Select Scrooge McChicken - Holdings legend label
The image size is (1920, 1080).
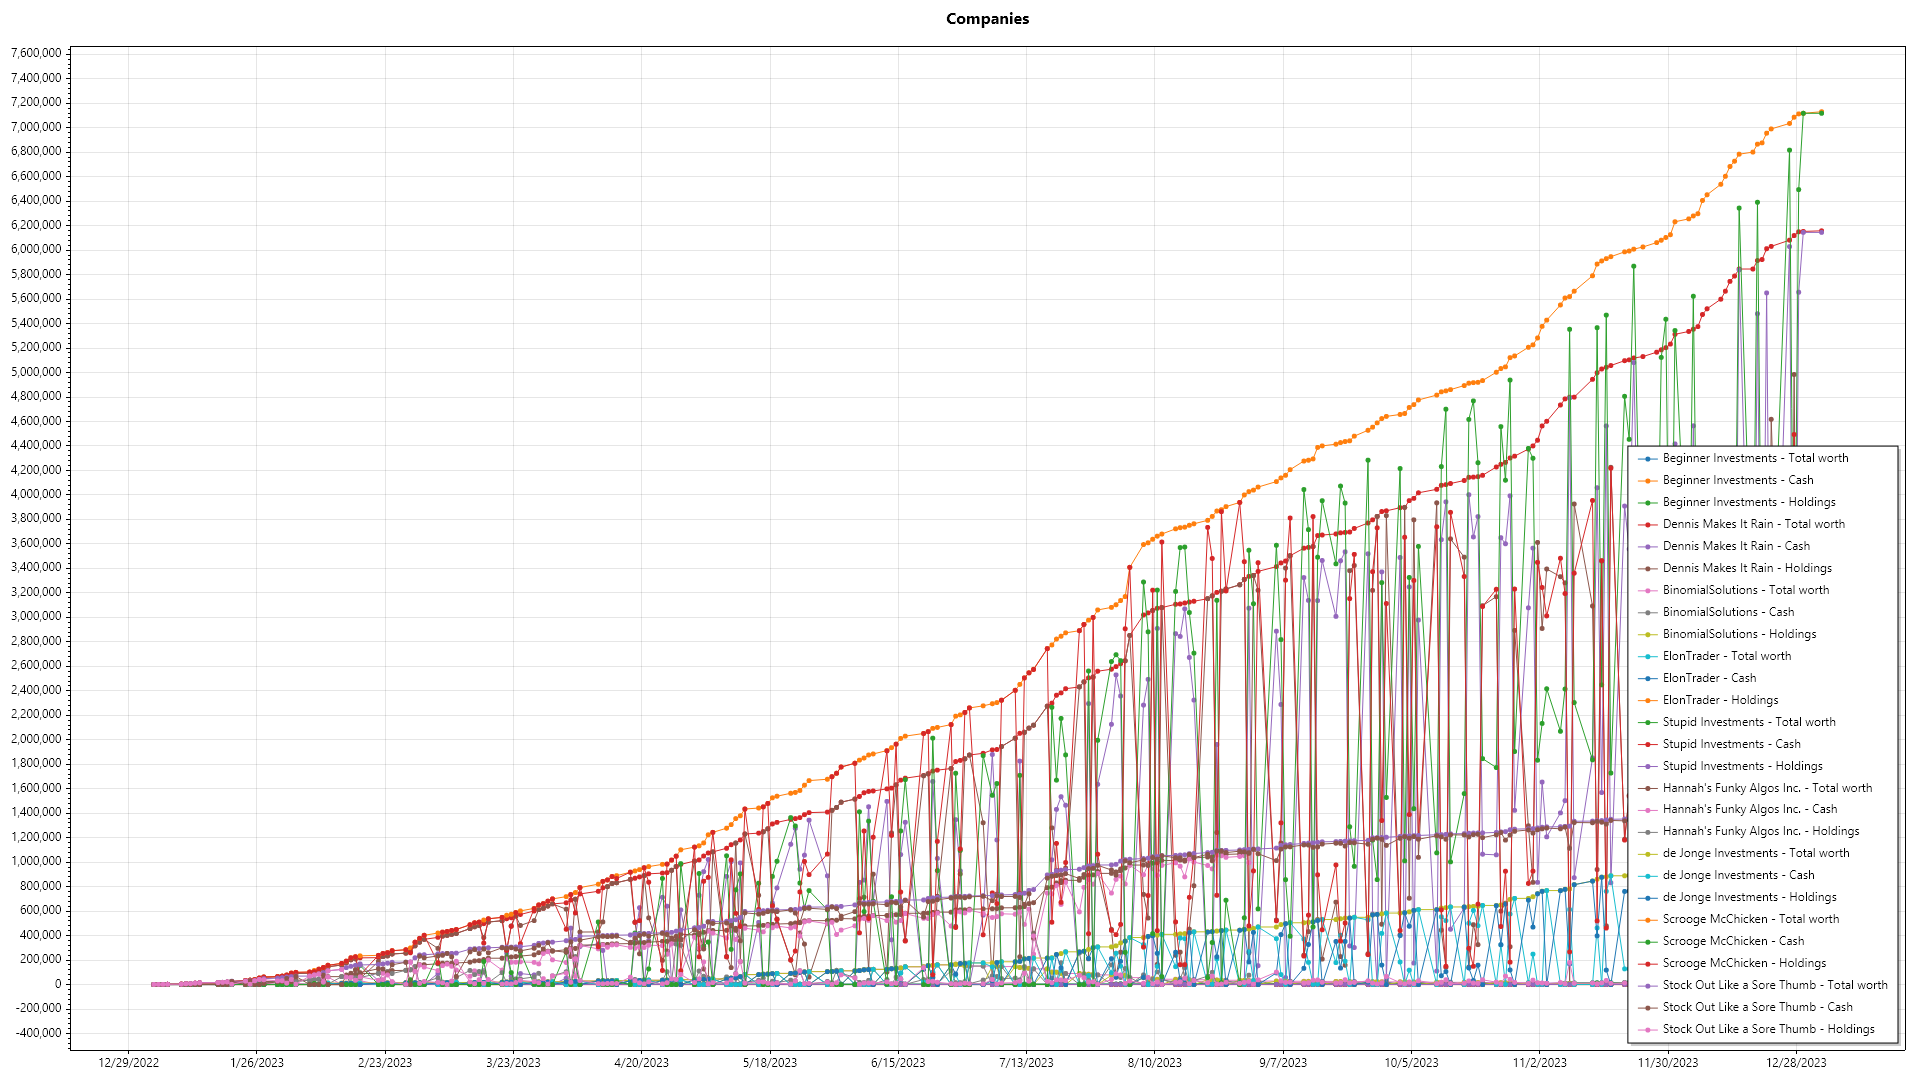tap(1744, 963)
